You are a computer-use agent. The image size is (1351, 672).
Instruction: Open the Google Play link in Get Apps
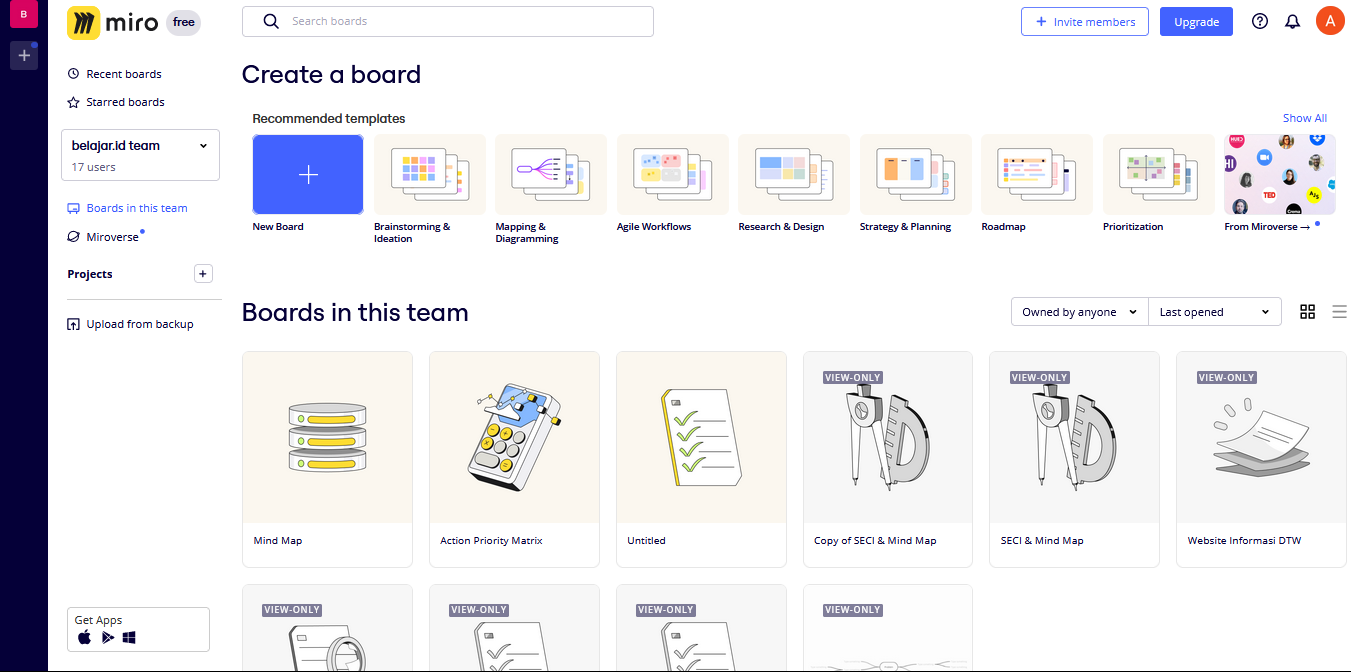[107, 637]
